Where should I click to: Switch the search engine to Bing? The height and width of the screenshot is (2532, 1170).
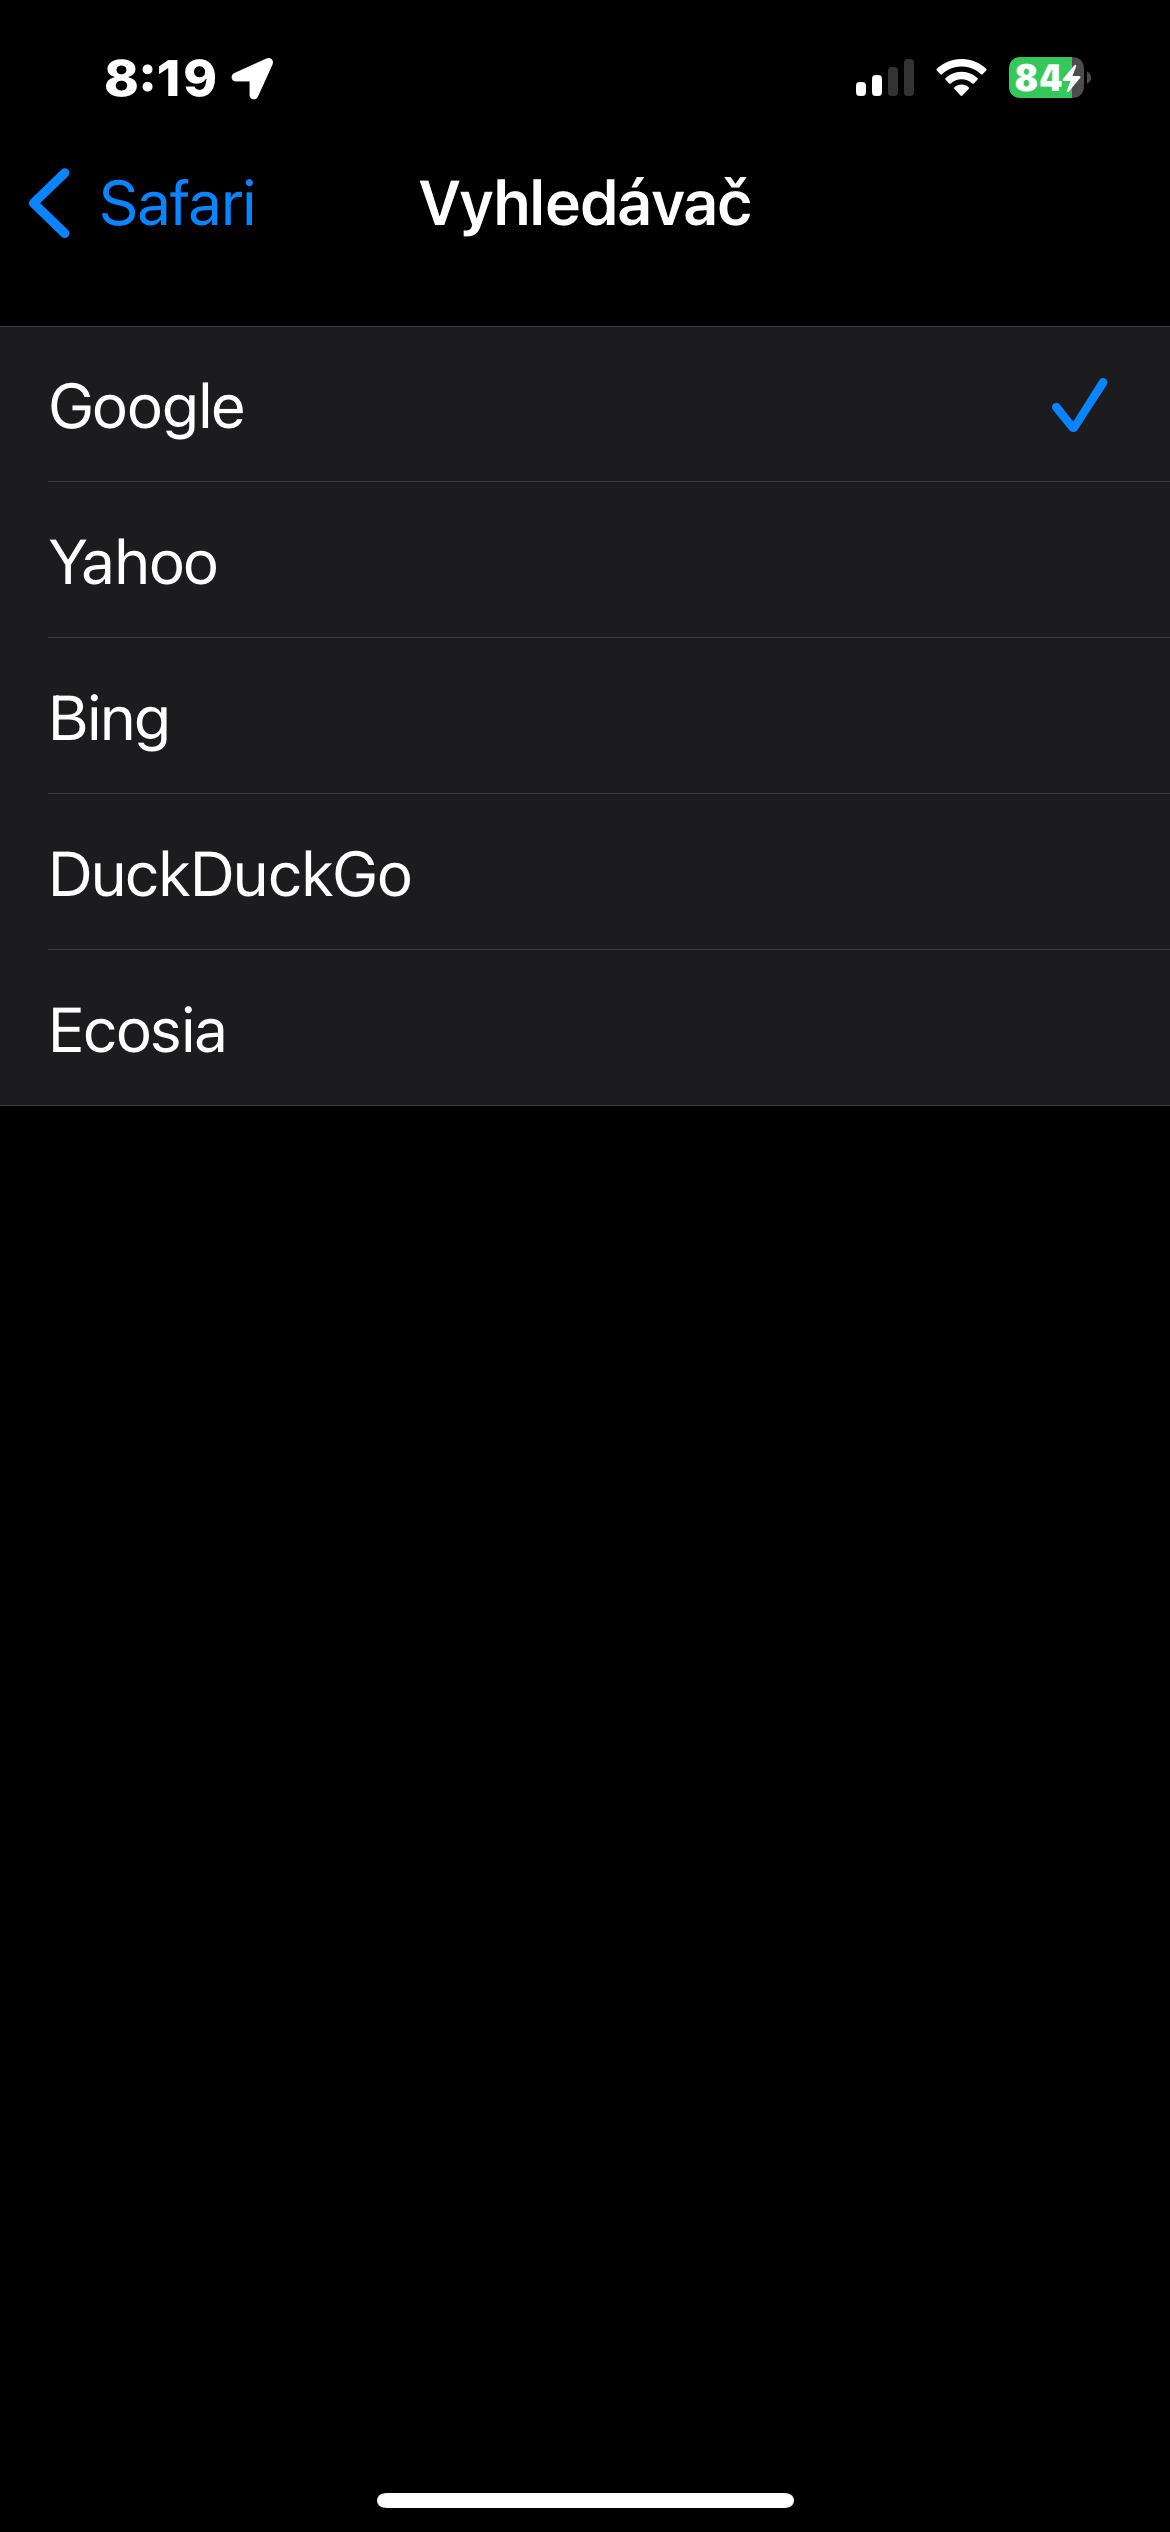110,718
